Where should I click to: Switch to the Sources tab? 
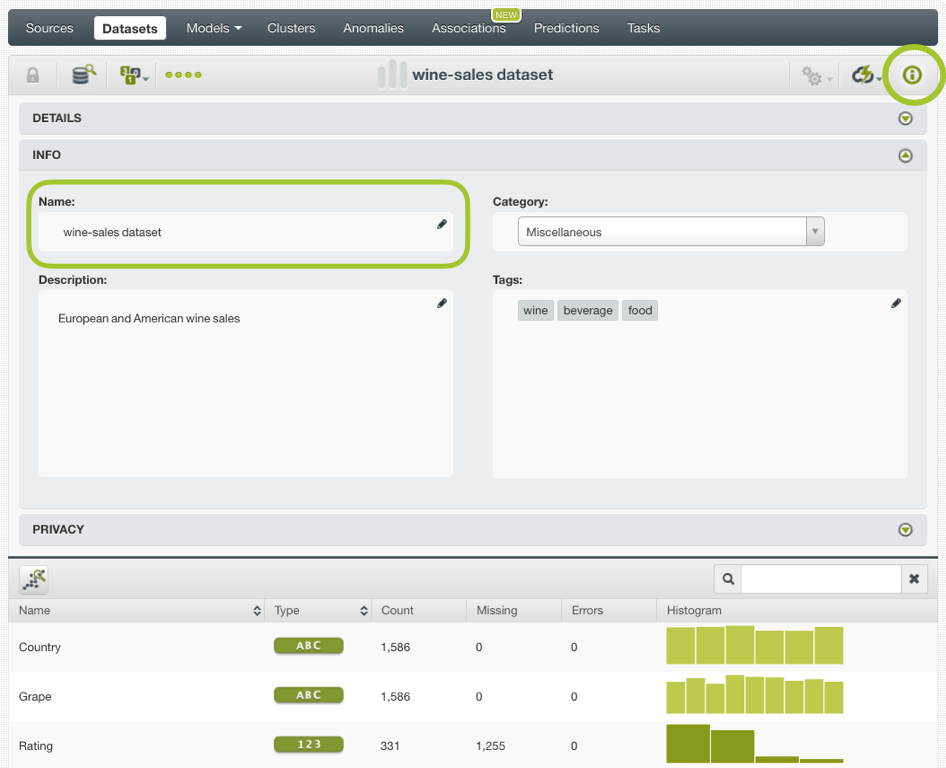coord(50,28)
